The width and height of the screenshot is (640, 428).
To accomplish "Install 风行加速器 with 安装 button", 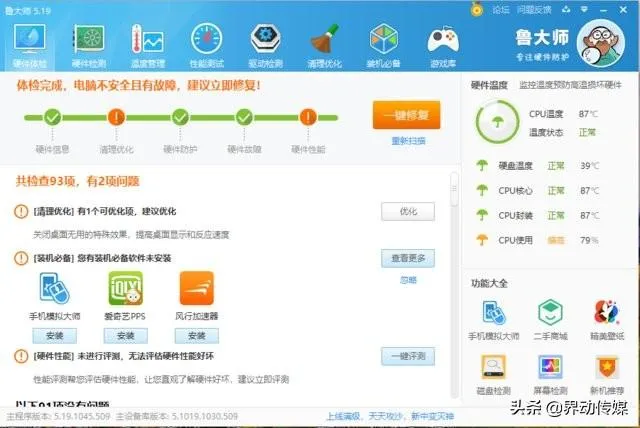I will click(197, 336).
